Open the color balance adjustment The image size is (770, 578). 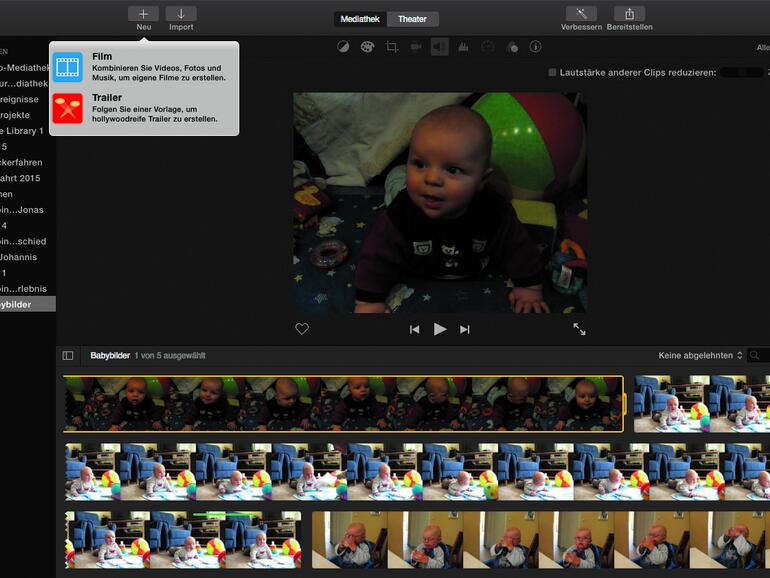pyautogui.click(x=343, y=47)
